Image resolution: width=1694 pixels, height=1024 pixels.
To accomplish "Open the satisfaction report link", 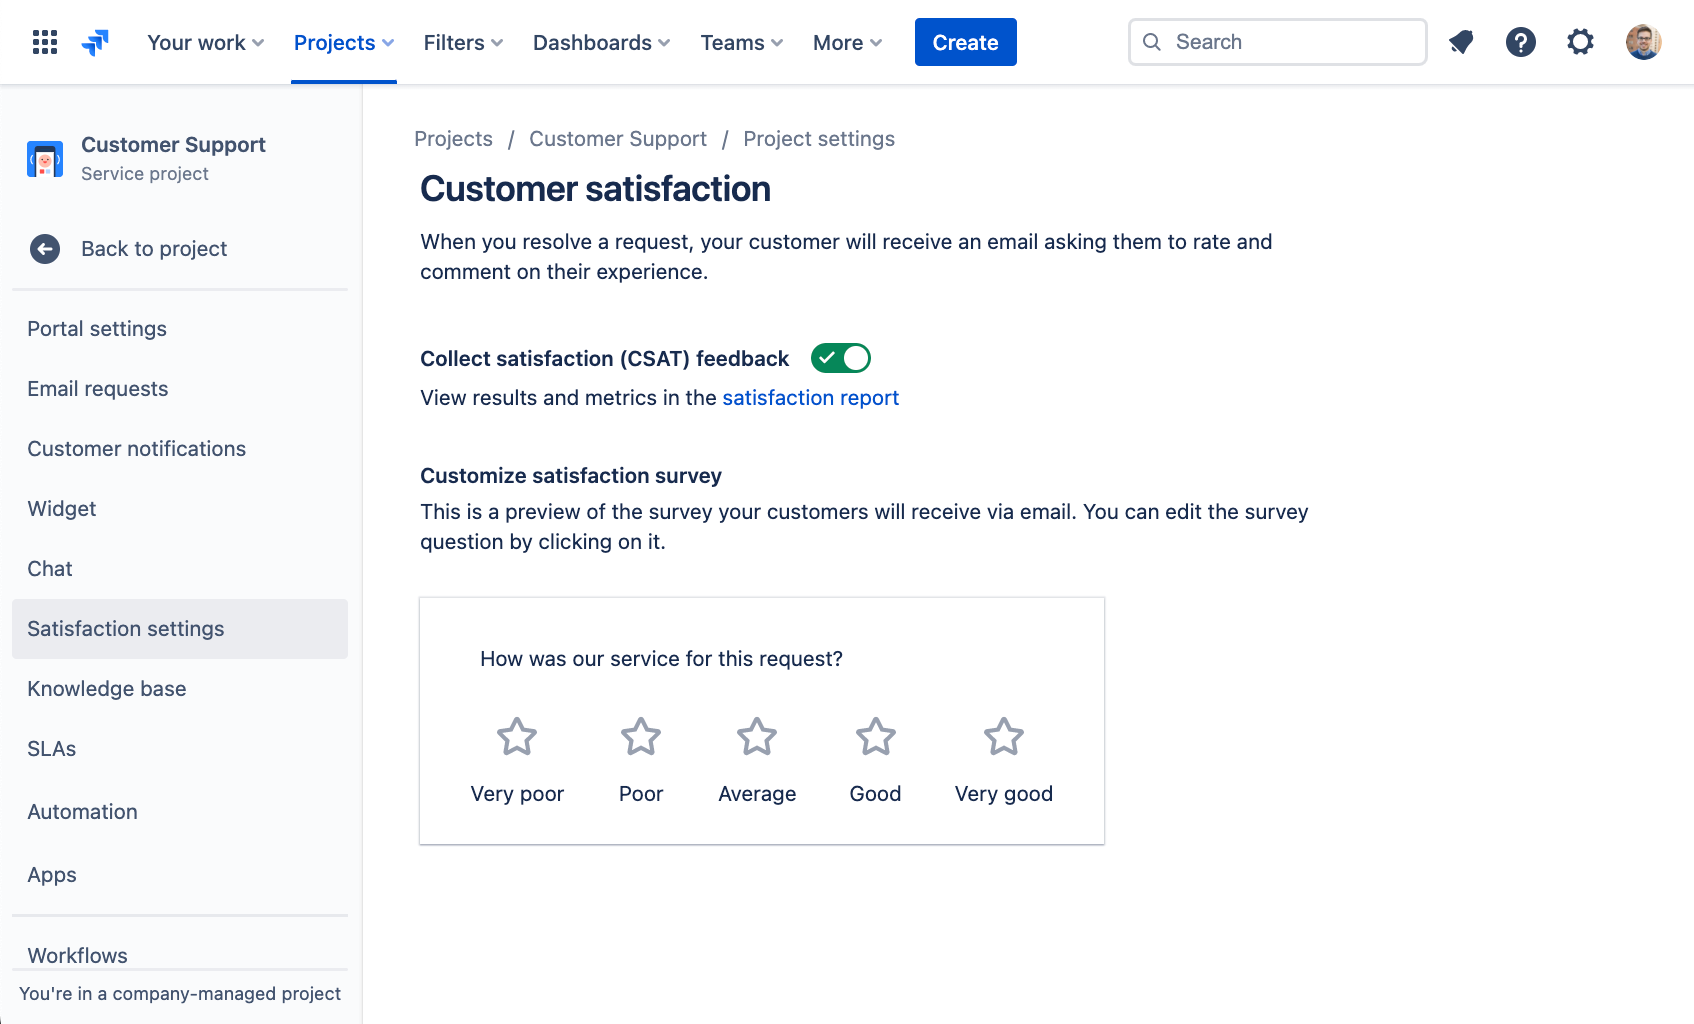I will (x=810, y=397).
